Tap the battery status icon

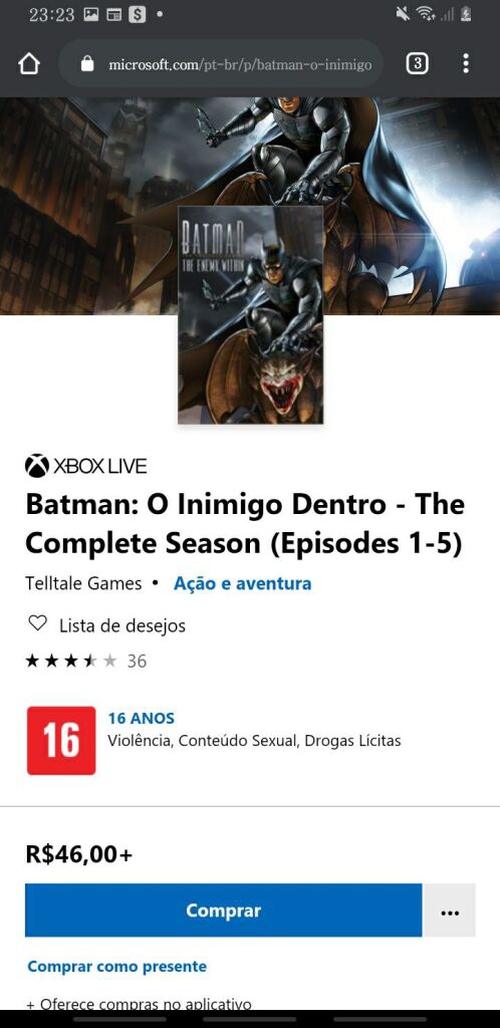[x=466, y=14]
